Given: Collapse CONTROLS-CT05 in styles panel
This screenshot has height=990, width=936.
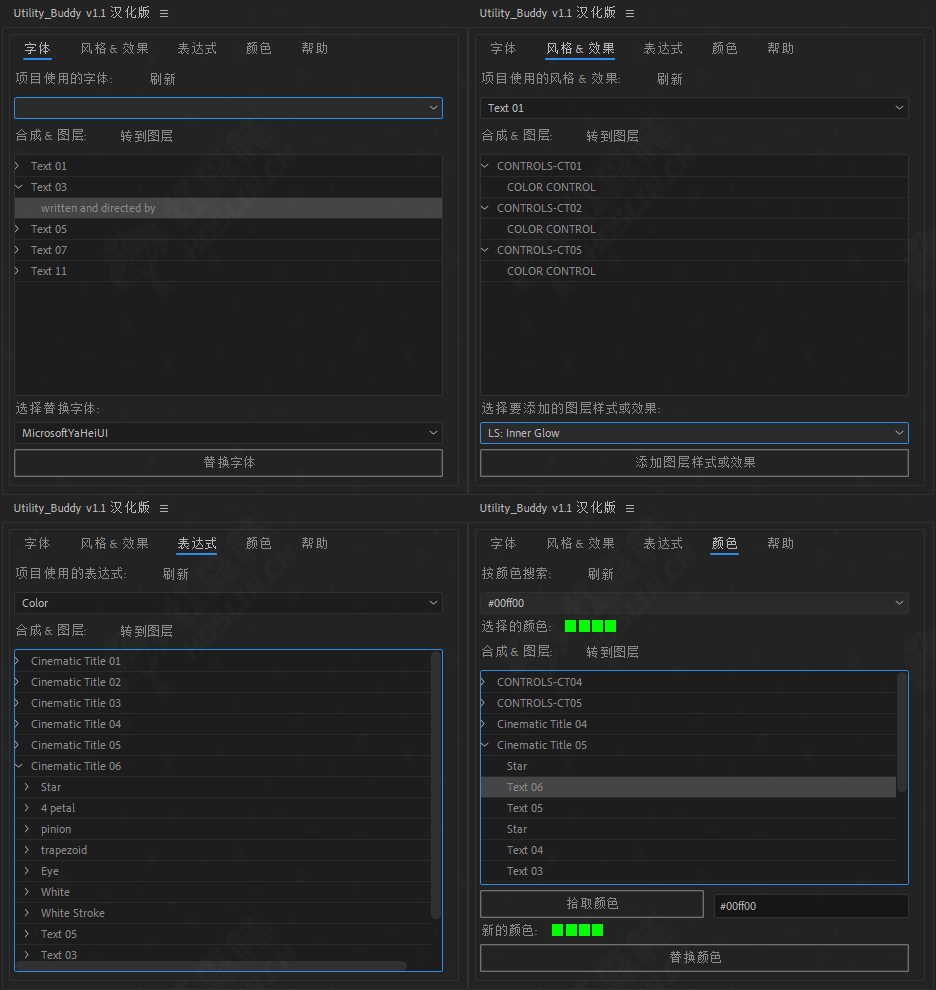Looking at the screenshot, I should click(x=485, y=250).
